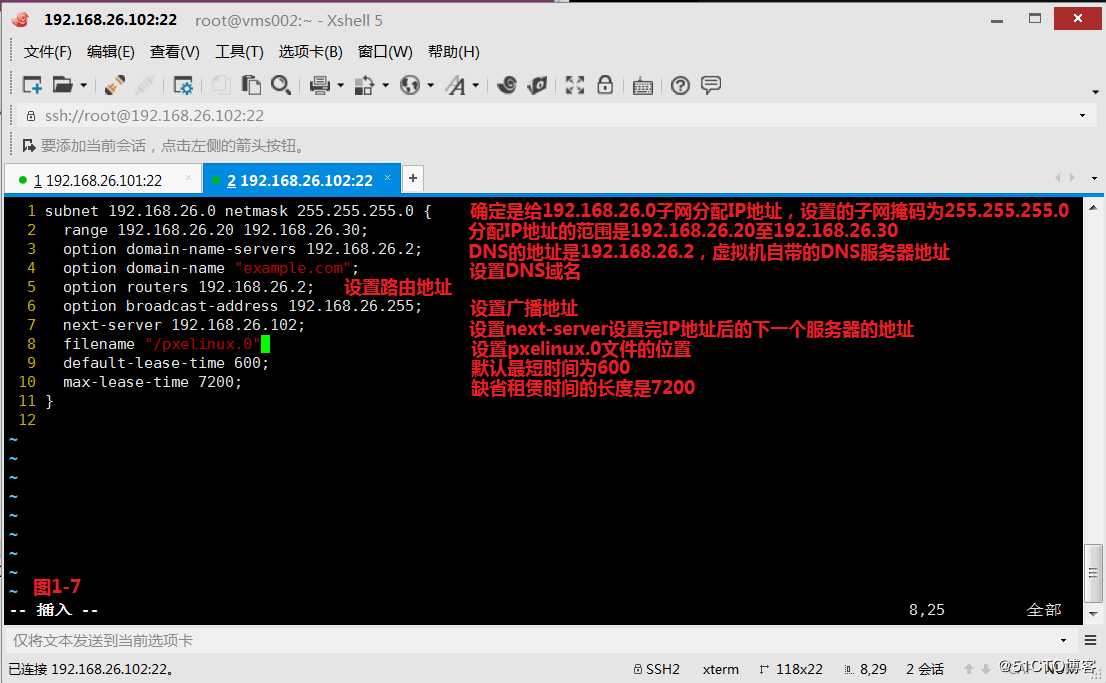Viewport: 1106px width, 683px height.
Task: Expand the Font dropdown arrow
Action: tap(475, 85)
